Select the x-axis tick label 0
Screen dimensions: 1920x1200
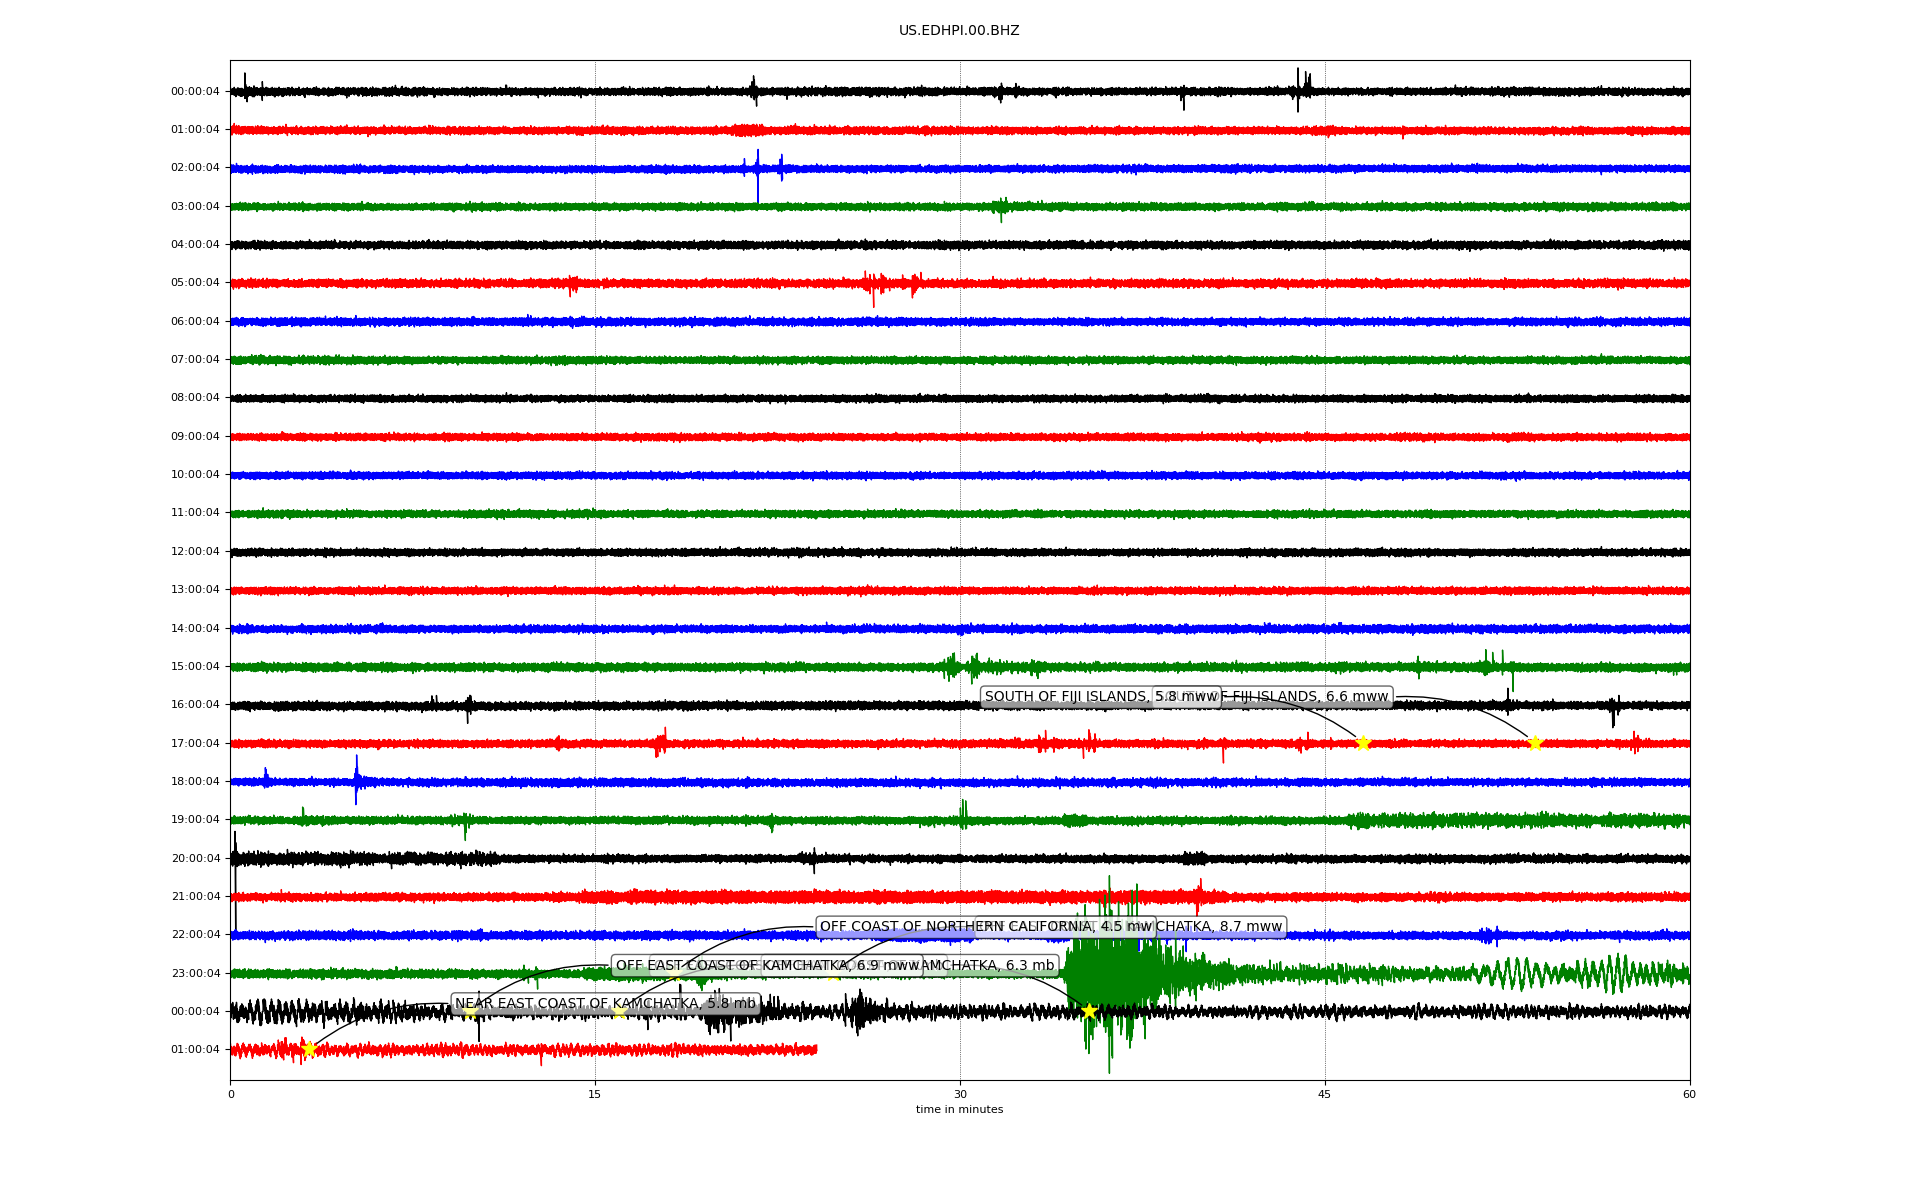click(231, 1094)
